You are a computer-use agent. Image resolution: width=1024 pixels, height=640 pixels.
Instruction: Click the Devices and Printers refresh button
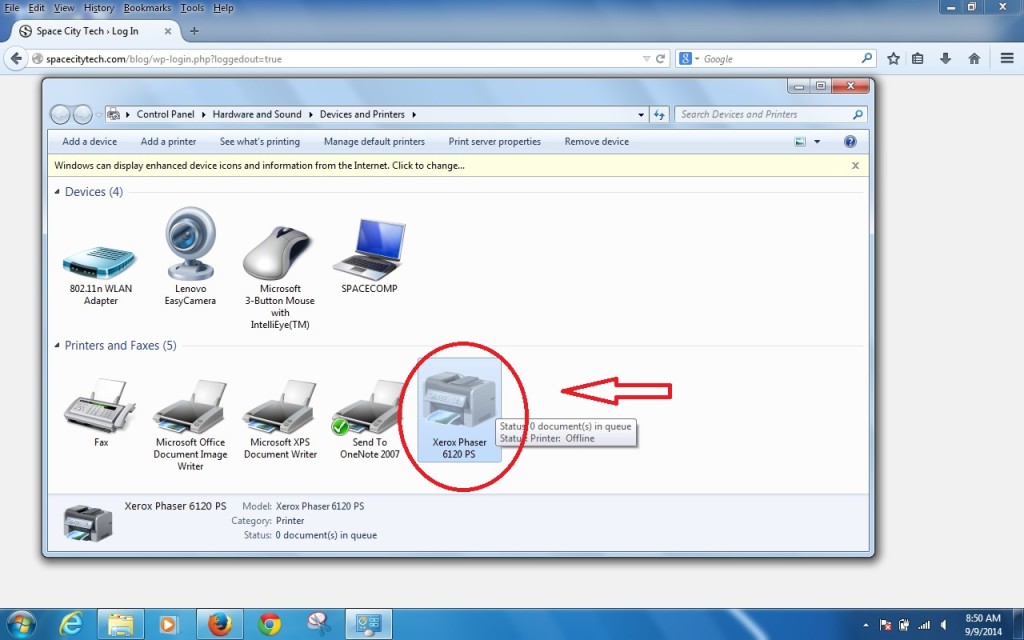coord(659,114)
